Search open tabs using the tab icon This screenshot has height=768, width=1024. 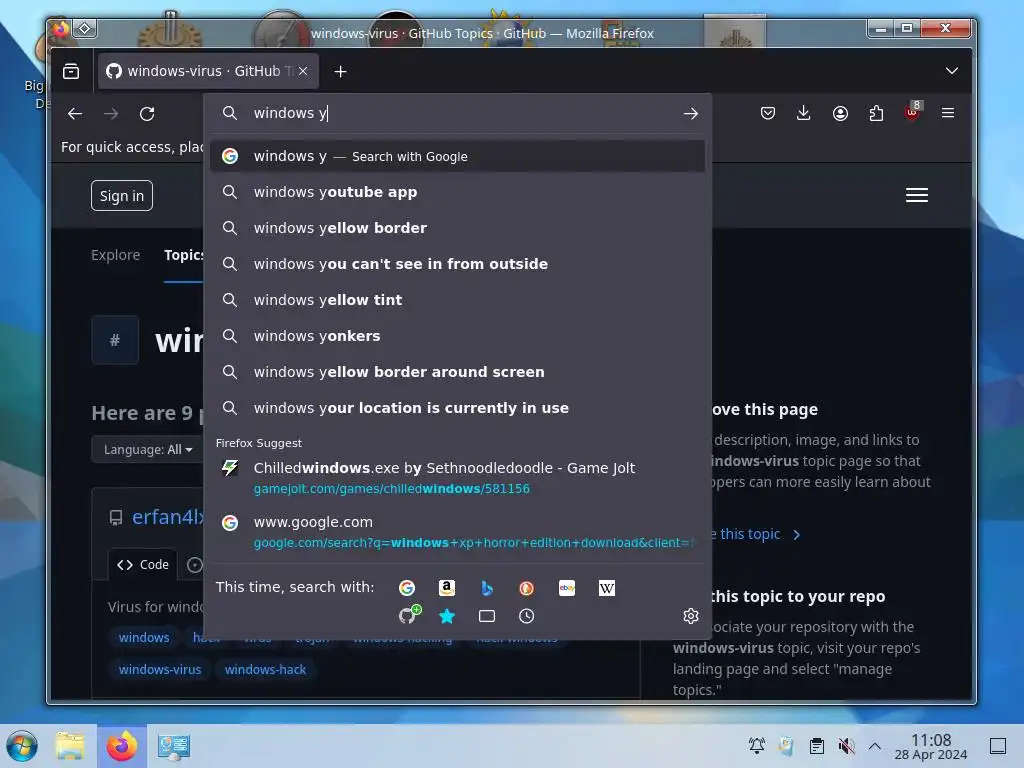pos(487,616)
